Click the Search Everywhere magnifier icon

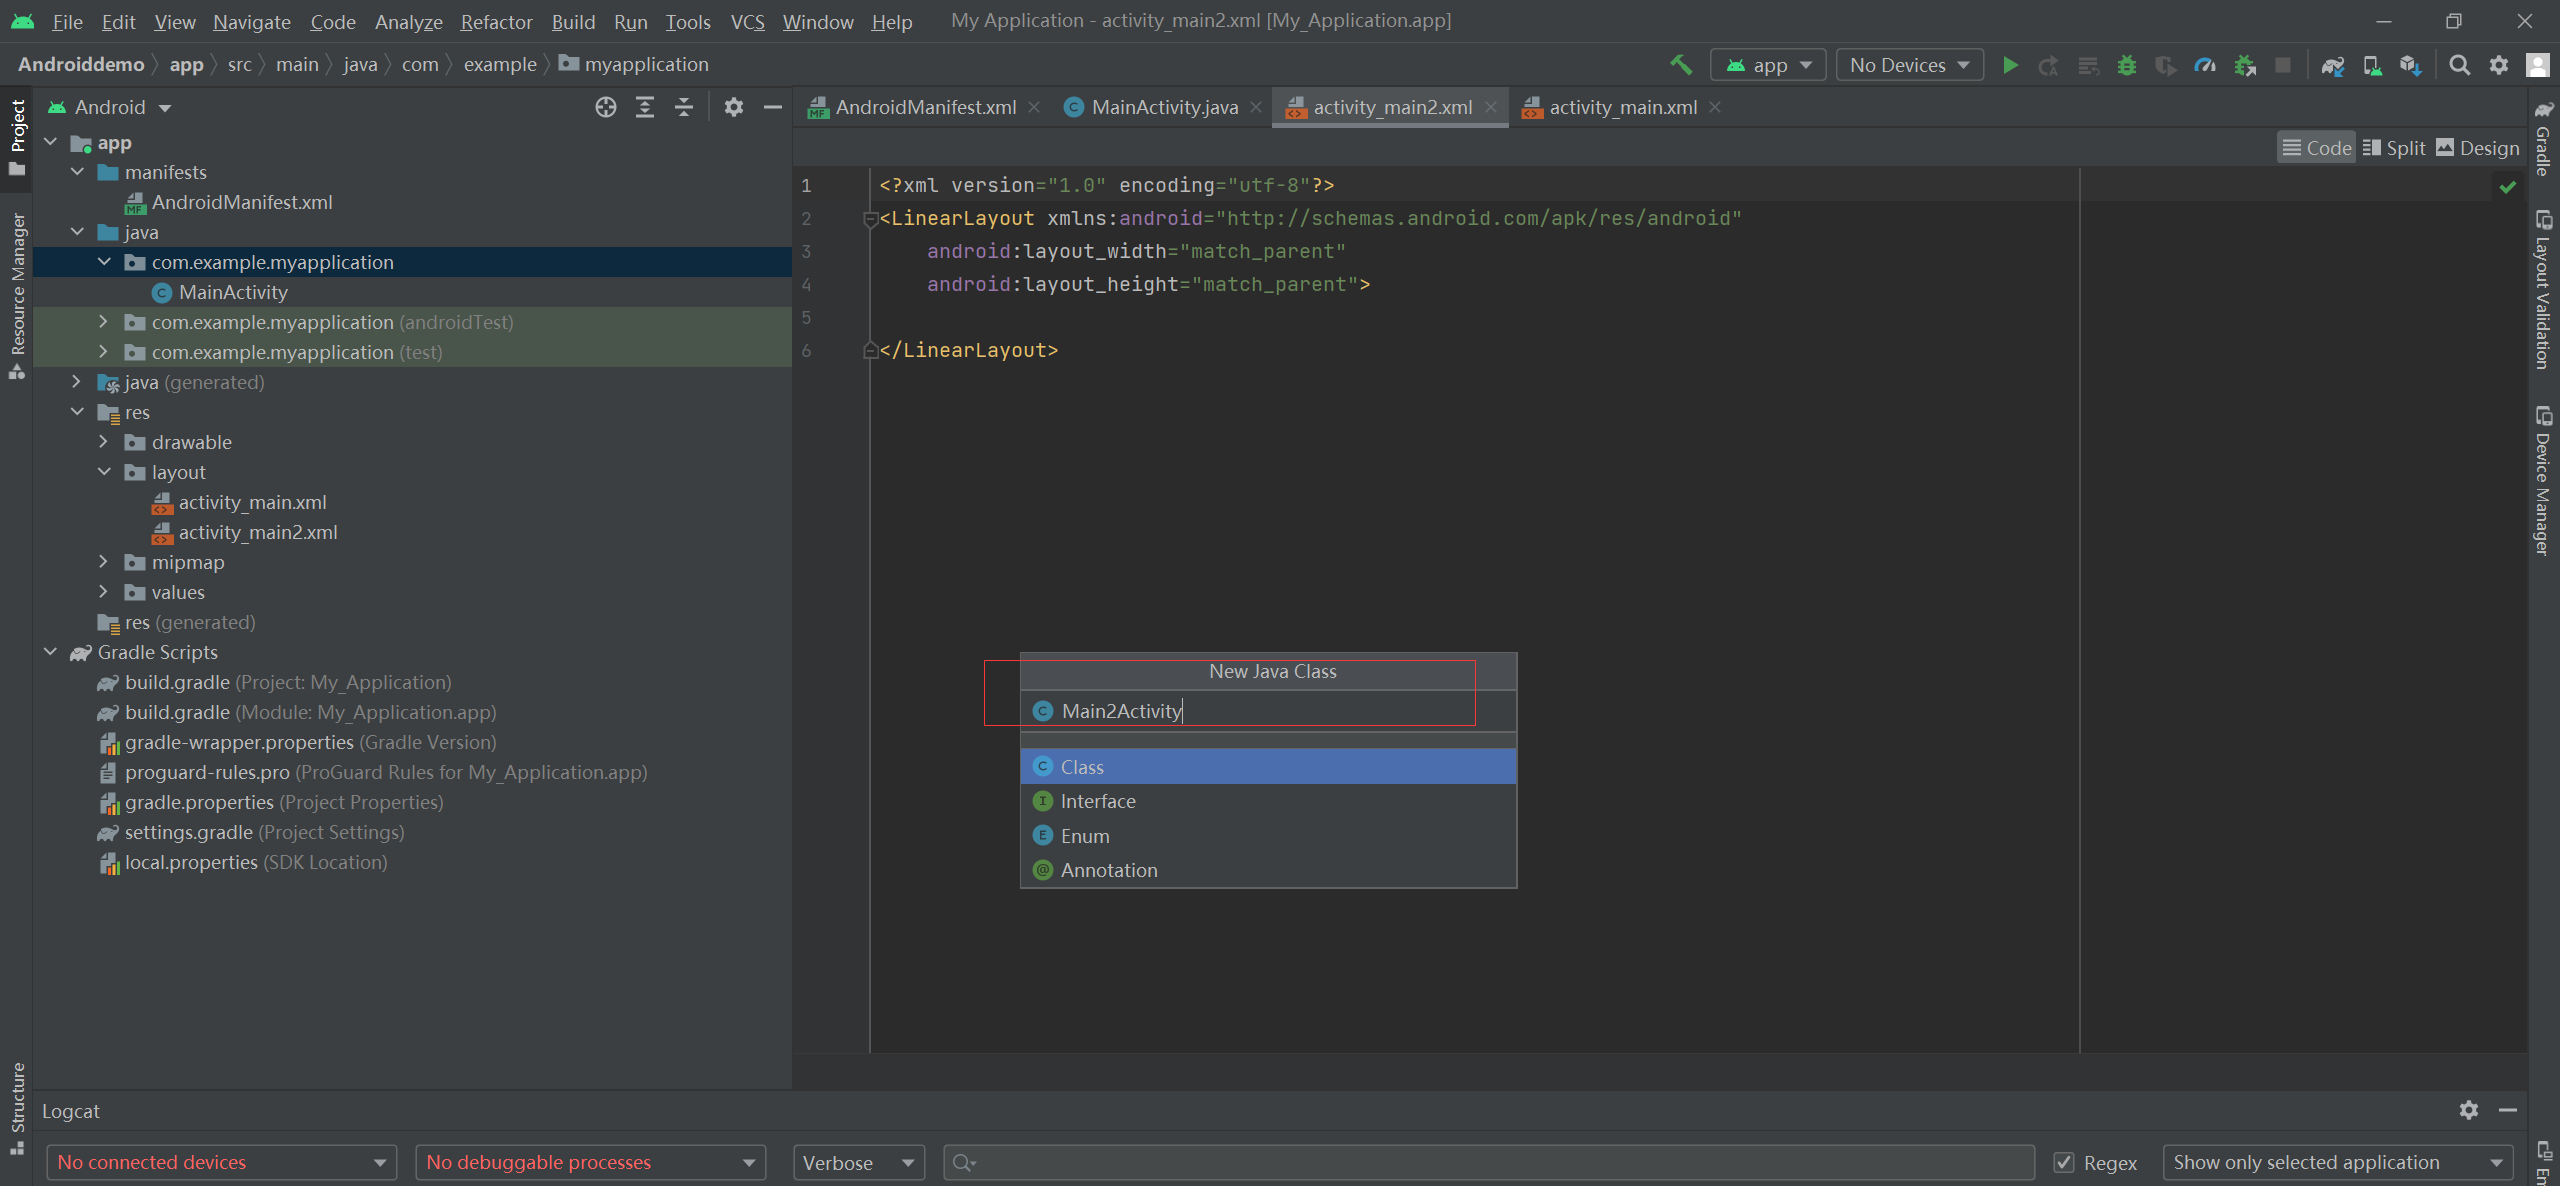(2460, 65)
